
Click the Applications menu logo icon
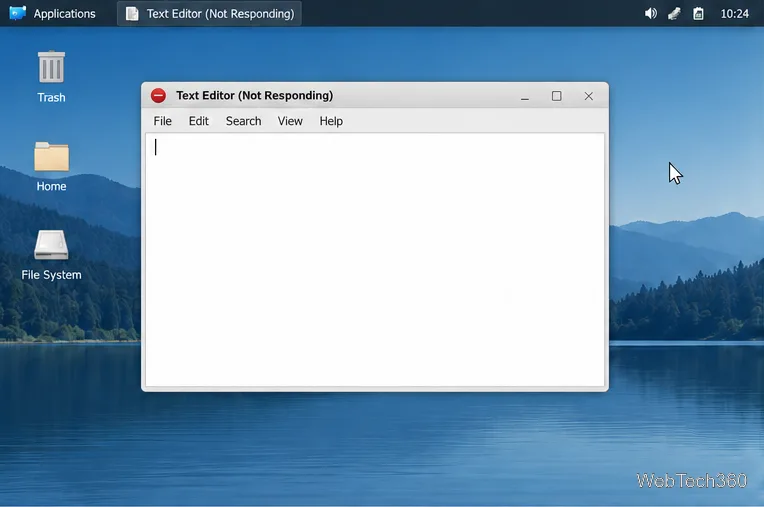coord(18,13)
